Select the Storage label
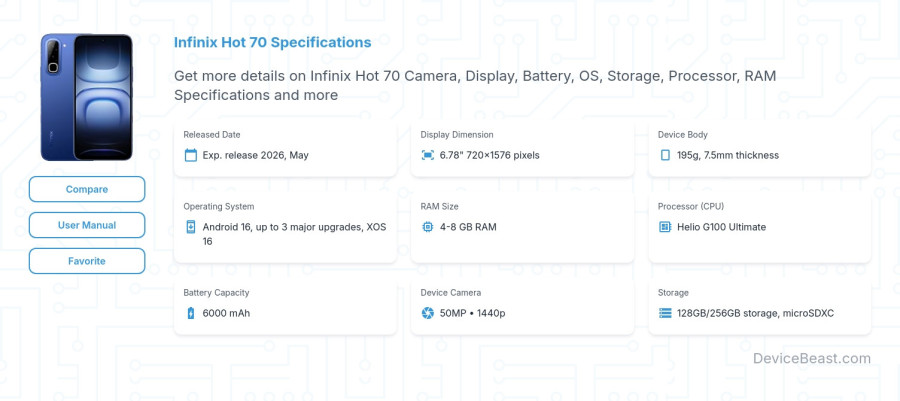This screenshot has width=900, height=401. pyautogui.click(x=673, y=293)
